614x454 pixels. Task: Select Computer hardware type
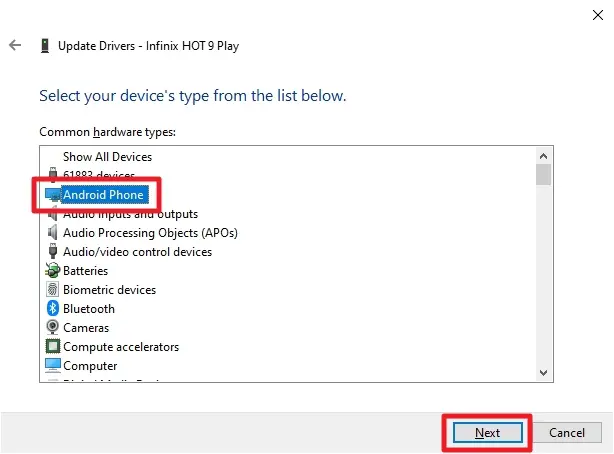[x=90, y=366]
